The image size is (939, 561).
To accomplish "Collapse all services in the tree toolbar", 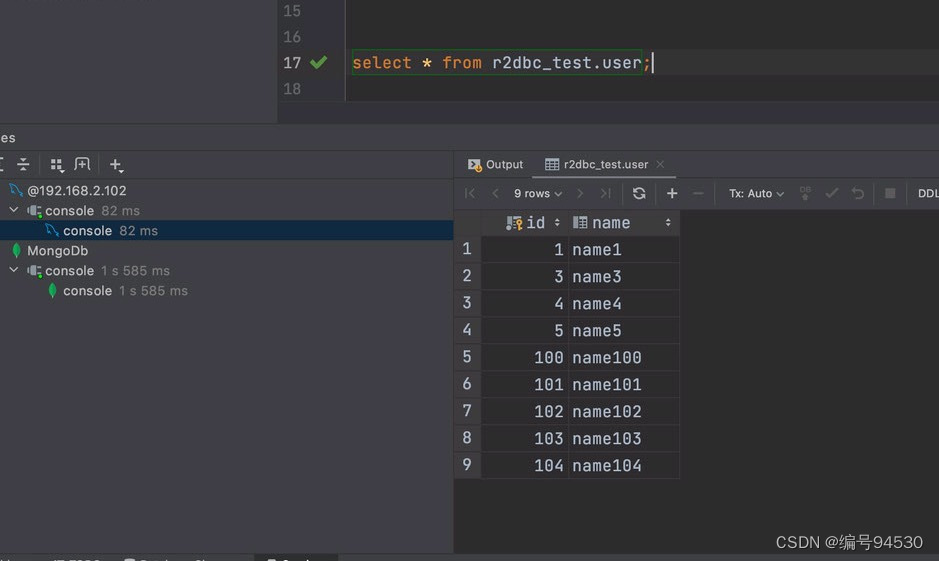I will pyautogui.click(x=23, y=164).
